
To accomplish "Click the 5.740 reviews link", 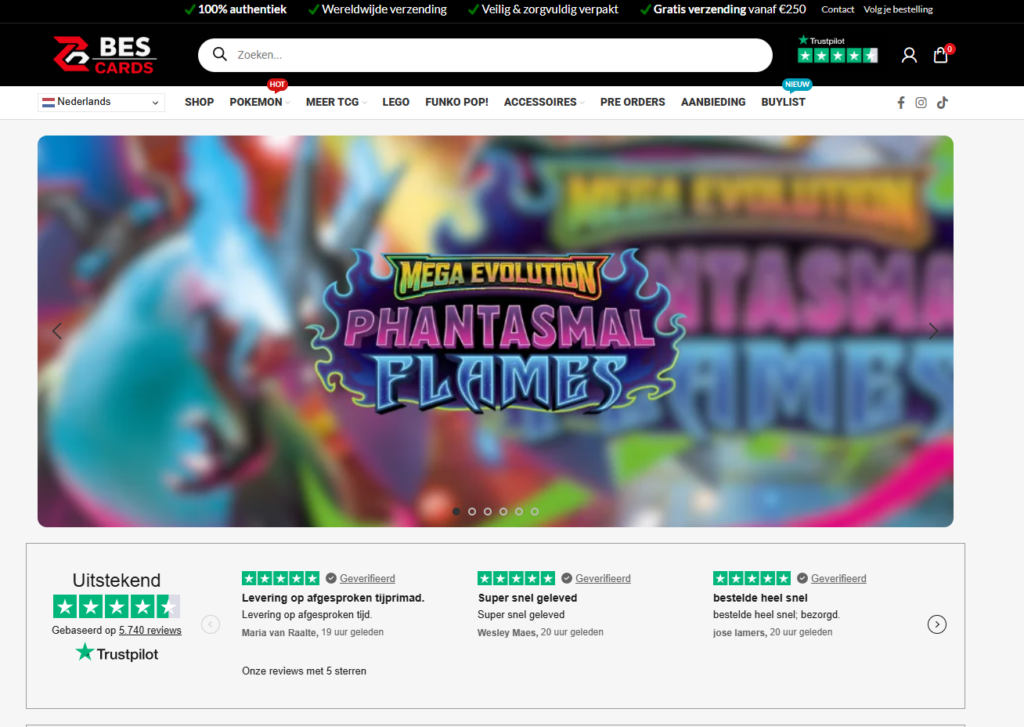I will point(150,630).
